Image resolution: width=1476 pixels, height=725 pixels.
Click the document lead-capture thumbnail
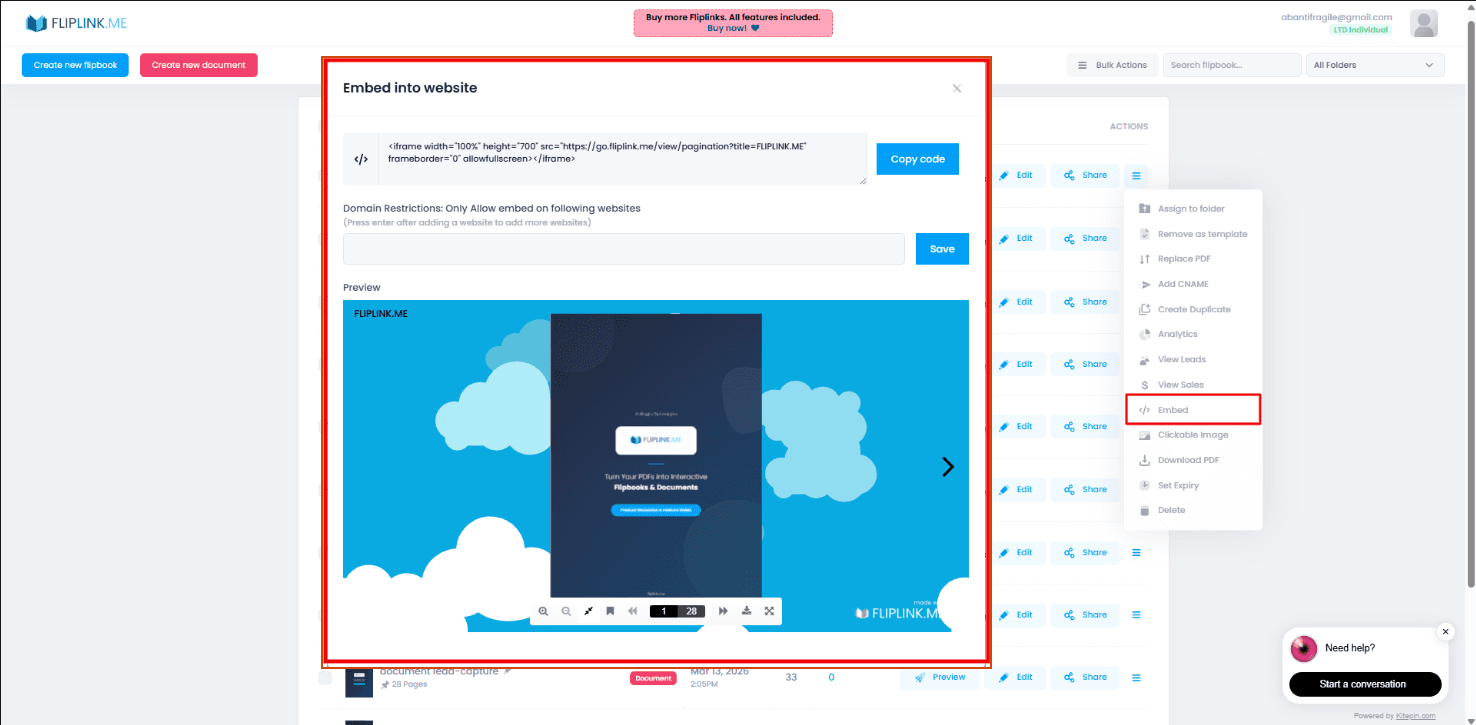[x=359, y=682]
